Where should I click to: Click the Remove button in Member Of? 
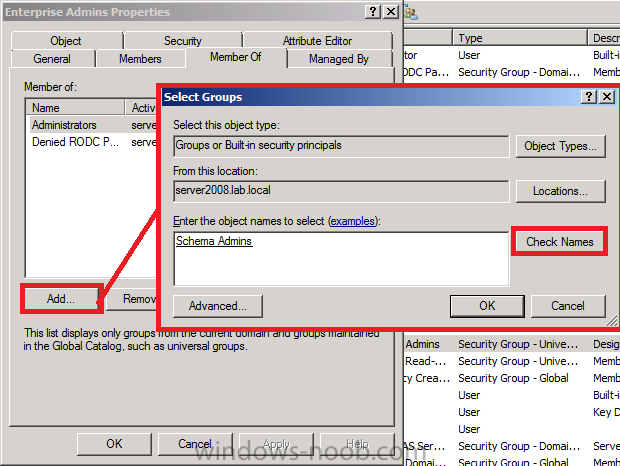pos(132,298)
